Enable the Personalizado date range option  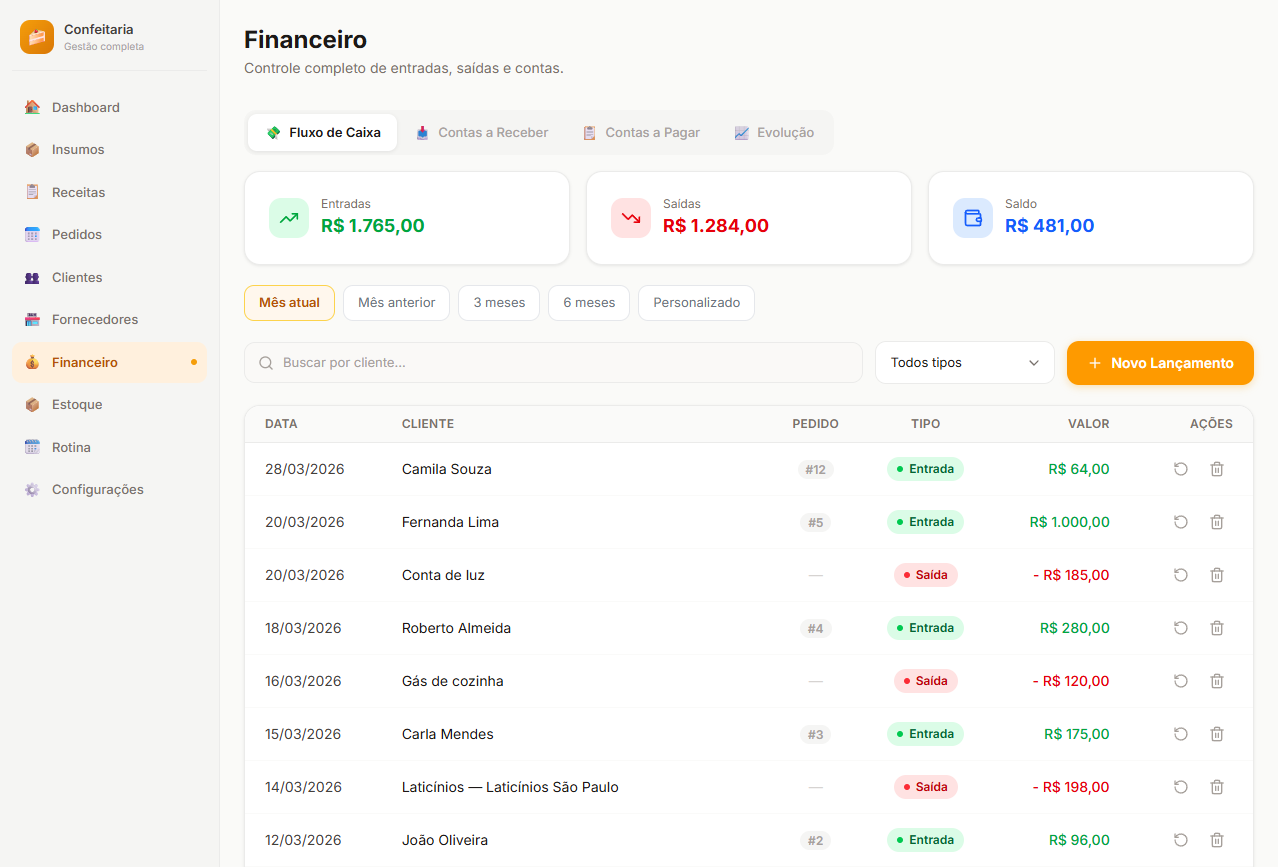pos(696,302)
